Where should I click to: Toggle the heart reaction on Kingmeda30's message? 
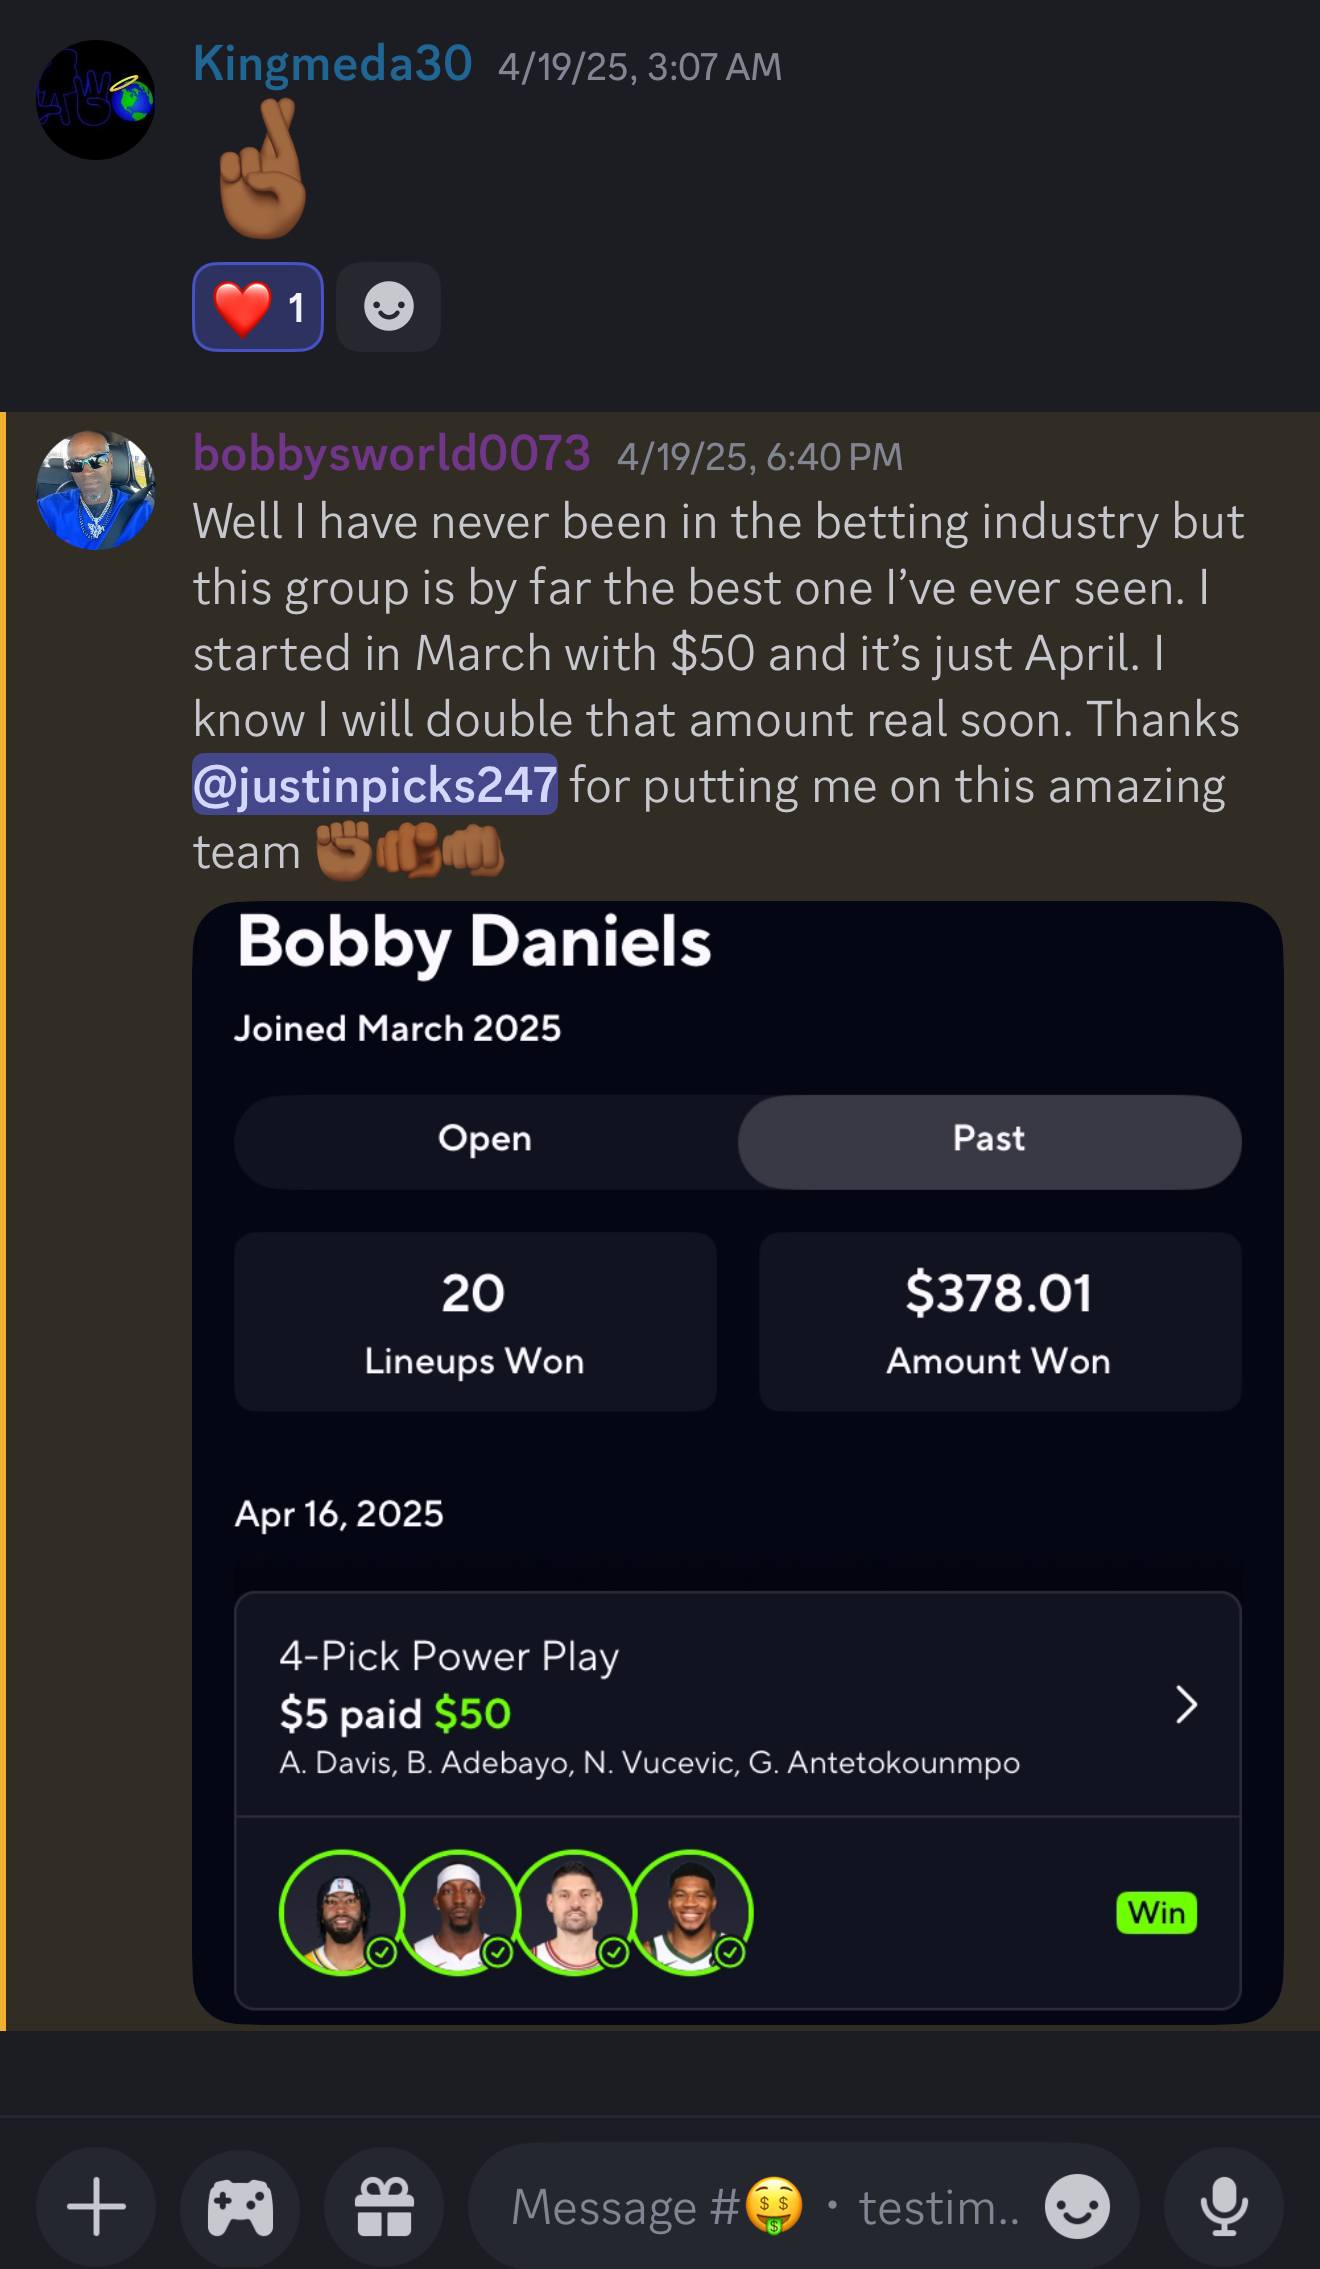[x=258, y=307]
